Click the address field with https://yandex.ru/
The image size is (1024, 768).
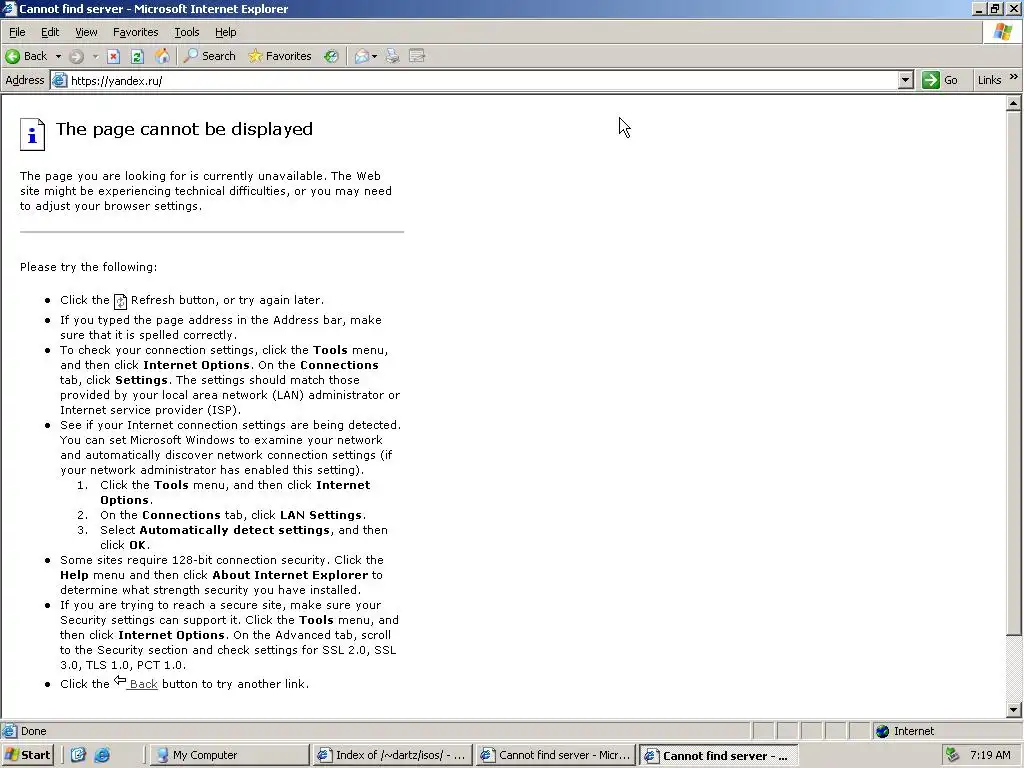(482, 80)
